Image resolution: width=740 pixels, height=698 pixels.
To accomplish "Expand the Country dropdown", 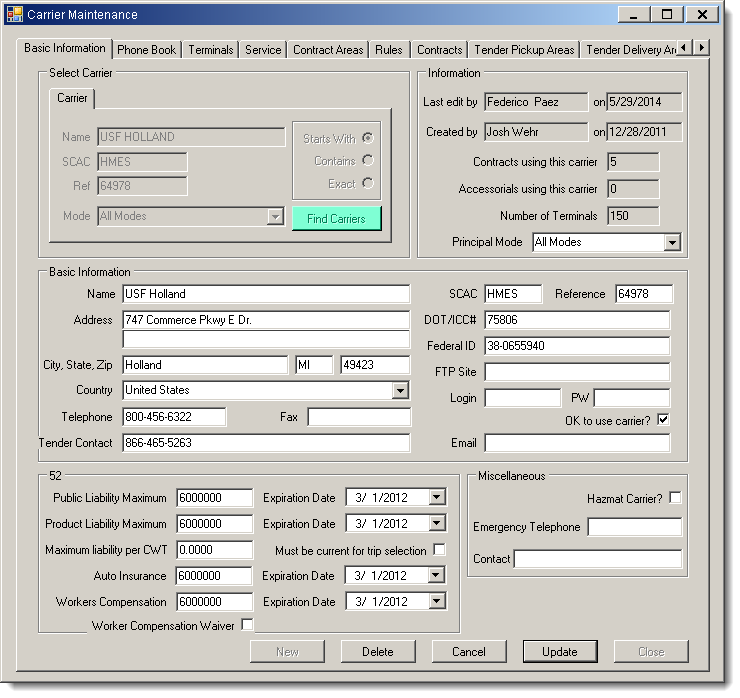I will click(400, 390).
